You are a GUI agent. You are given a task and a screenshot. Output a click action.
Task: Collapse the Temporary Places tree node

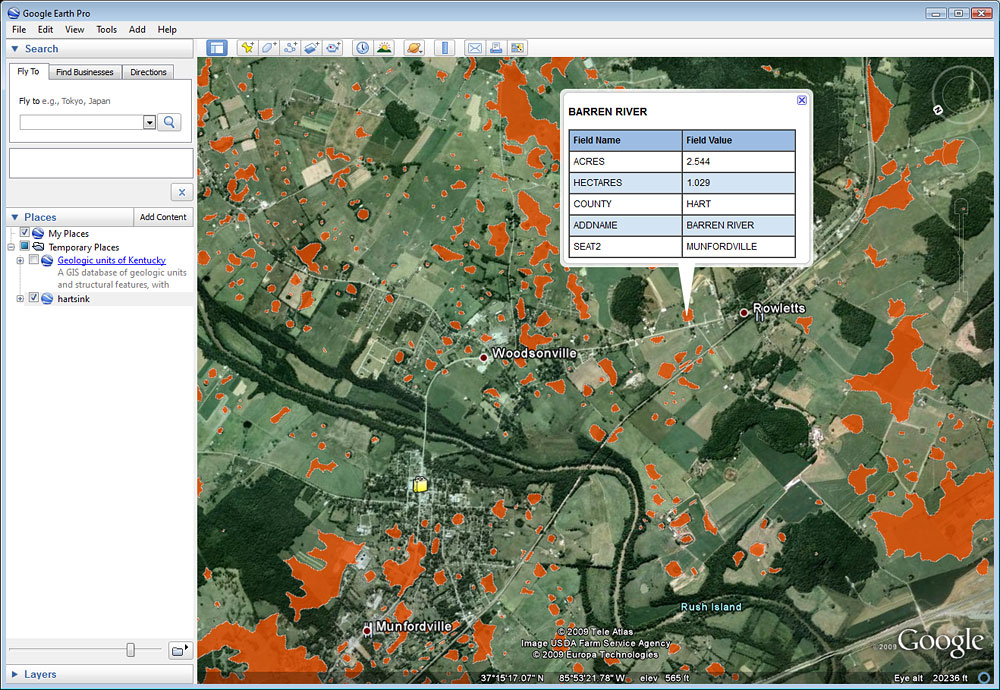pos(11,247)
